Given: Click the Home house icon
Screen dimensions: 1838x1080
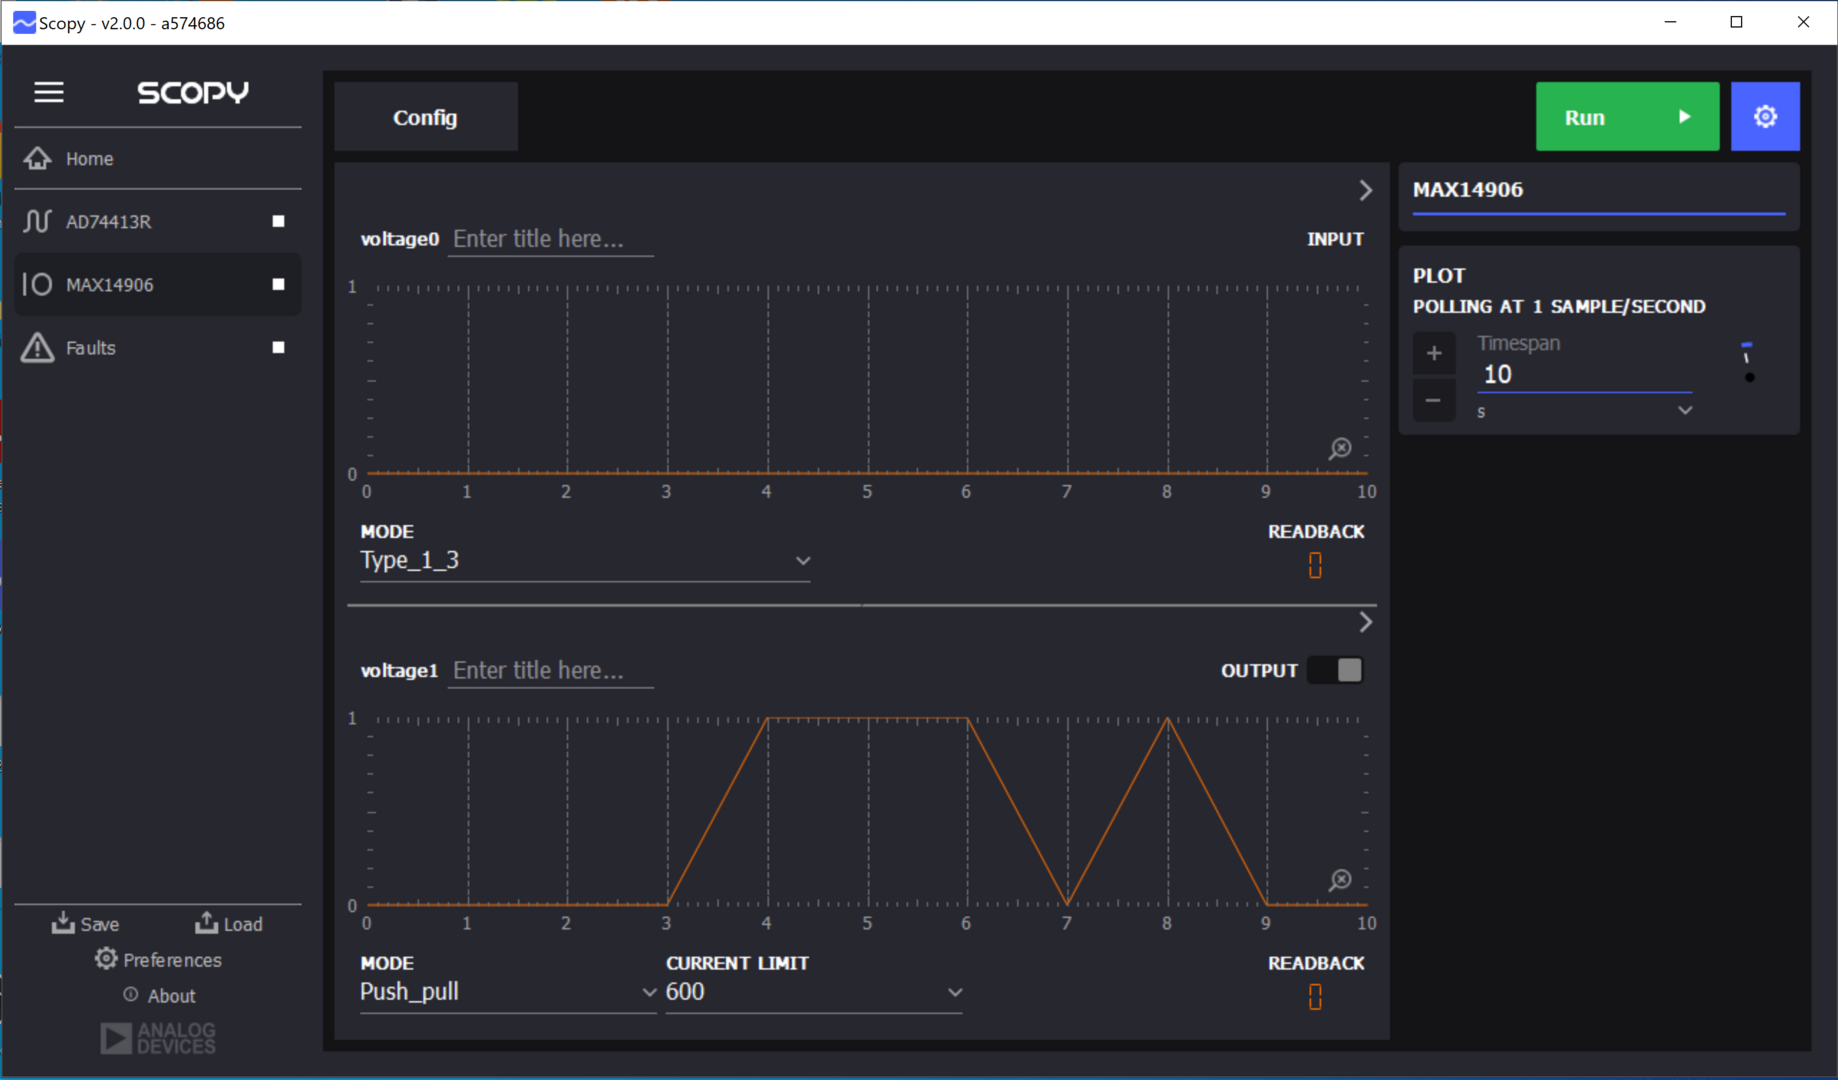Looking at the screenshot, I should (x=38, y=158).
